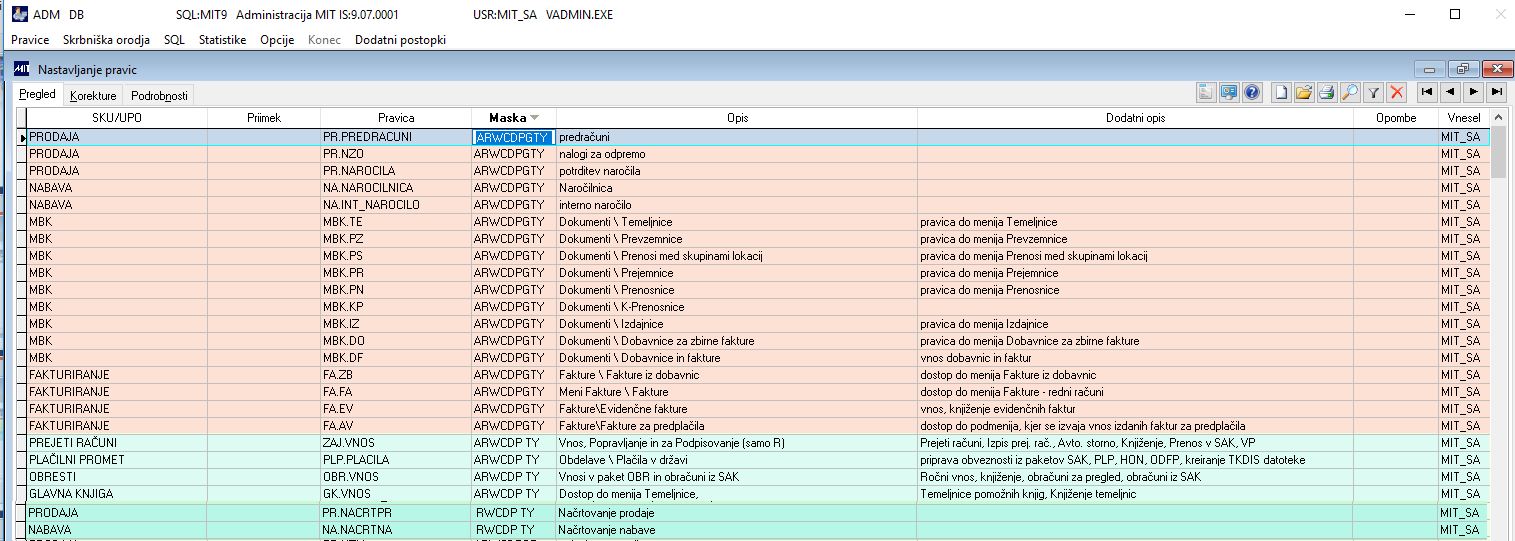The height and width of the screenshot is (541, 1515).
Task: Switch to the Podrobnosti tab
Action: pos(158,95)
